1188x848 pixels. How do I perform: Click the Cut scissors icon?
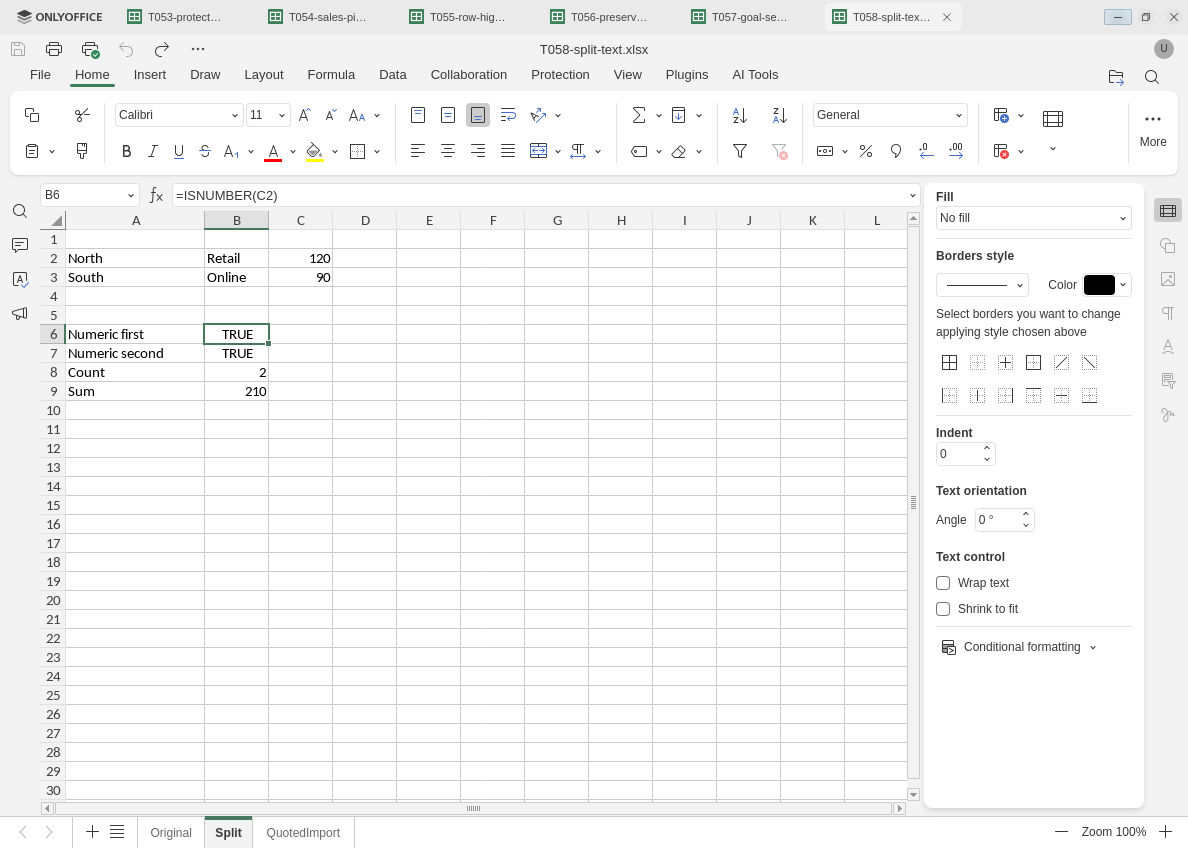click(82, 115)
